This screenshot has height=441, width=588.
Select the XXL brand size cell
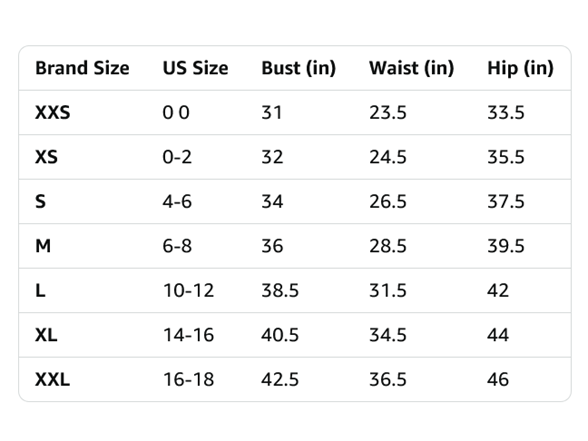point(52,380)
